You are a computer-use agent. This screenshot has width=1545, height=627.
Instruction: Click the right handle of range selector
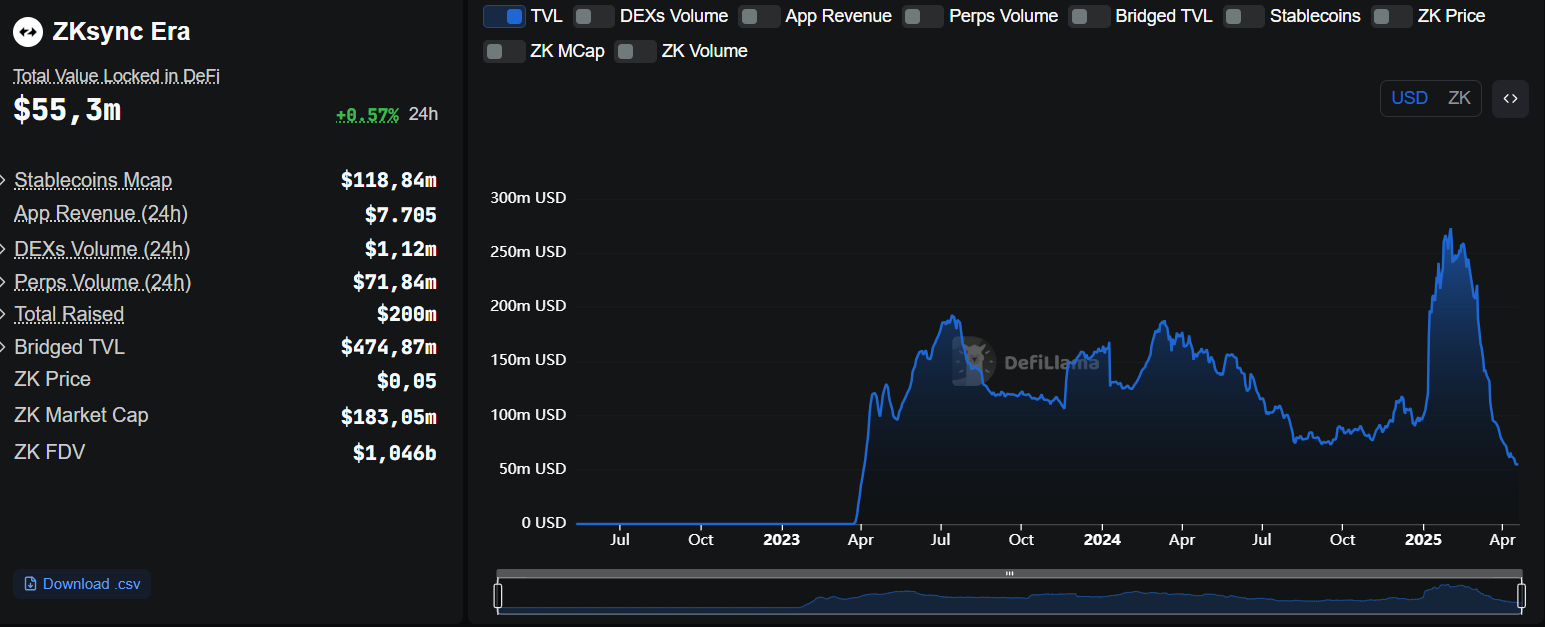(1521, 596)
